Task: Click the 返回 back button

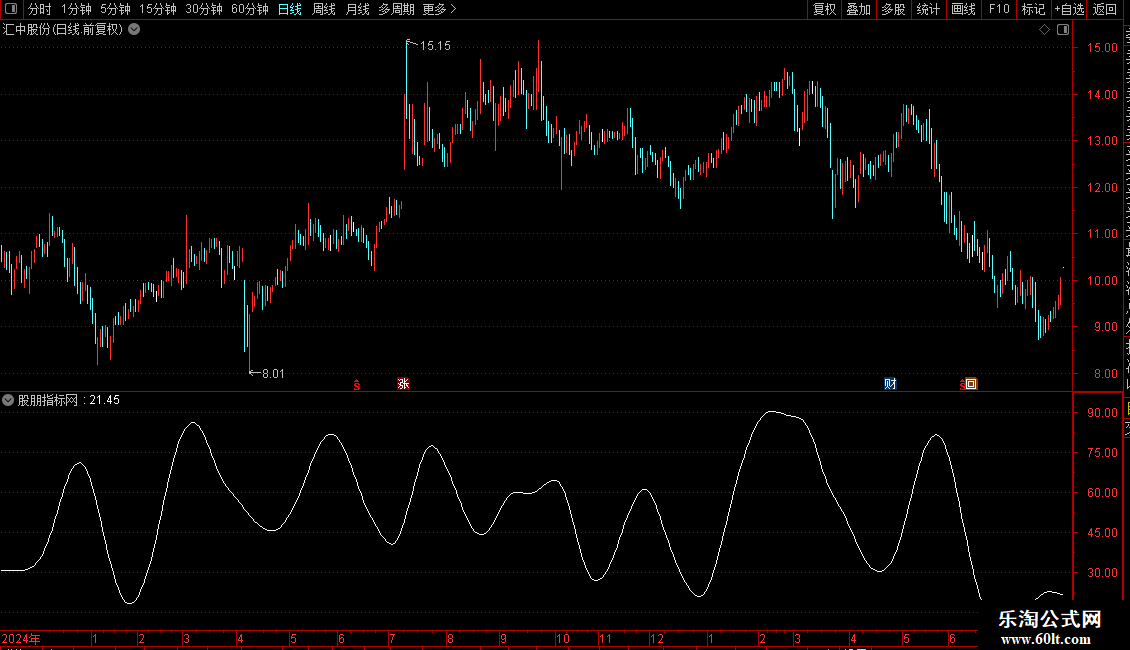Action: 1105,9
